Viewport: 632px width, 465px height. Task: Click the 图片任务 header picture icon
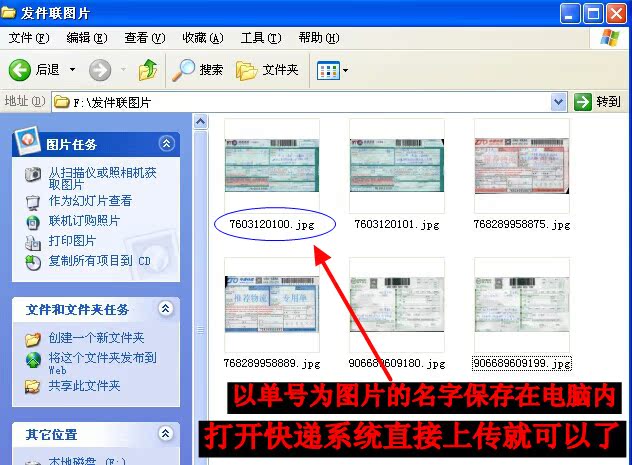click(27, 140)
